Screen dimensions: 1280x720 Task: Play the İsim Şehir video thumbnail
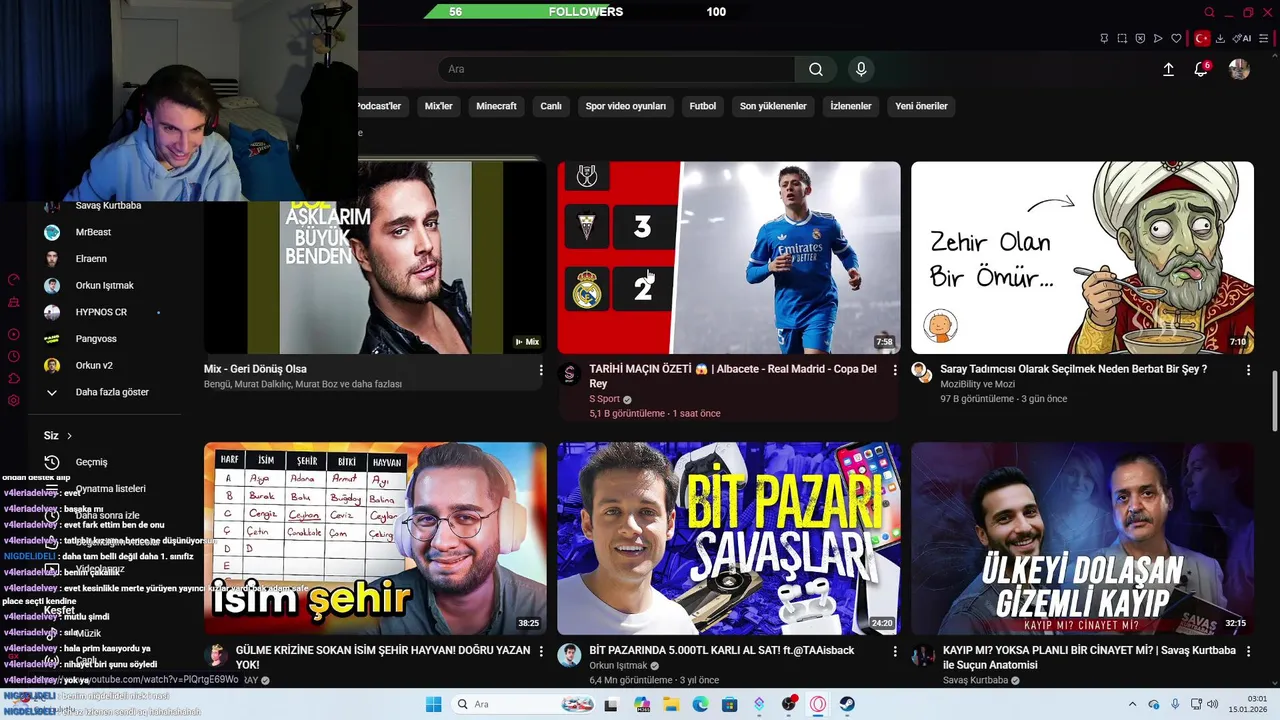pos(375,538)
